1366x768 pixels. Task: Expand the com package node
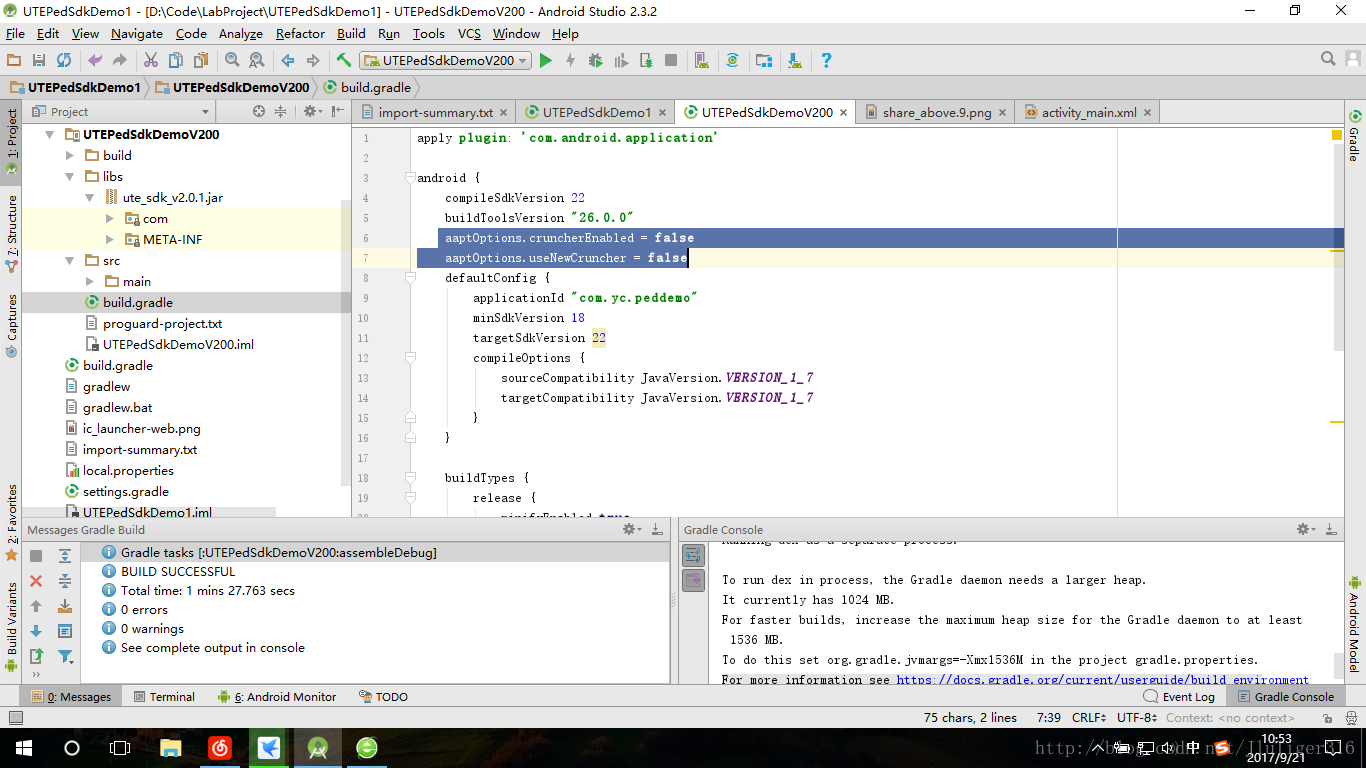tap(110, 218)
